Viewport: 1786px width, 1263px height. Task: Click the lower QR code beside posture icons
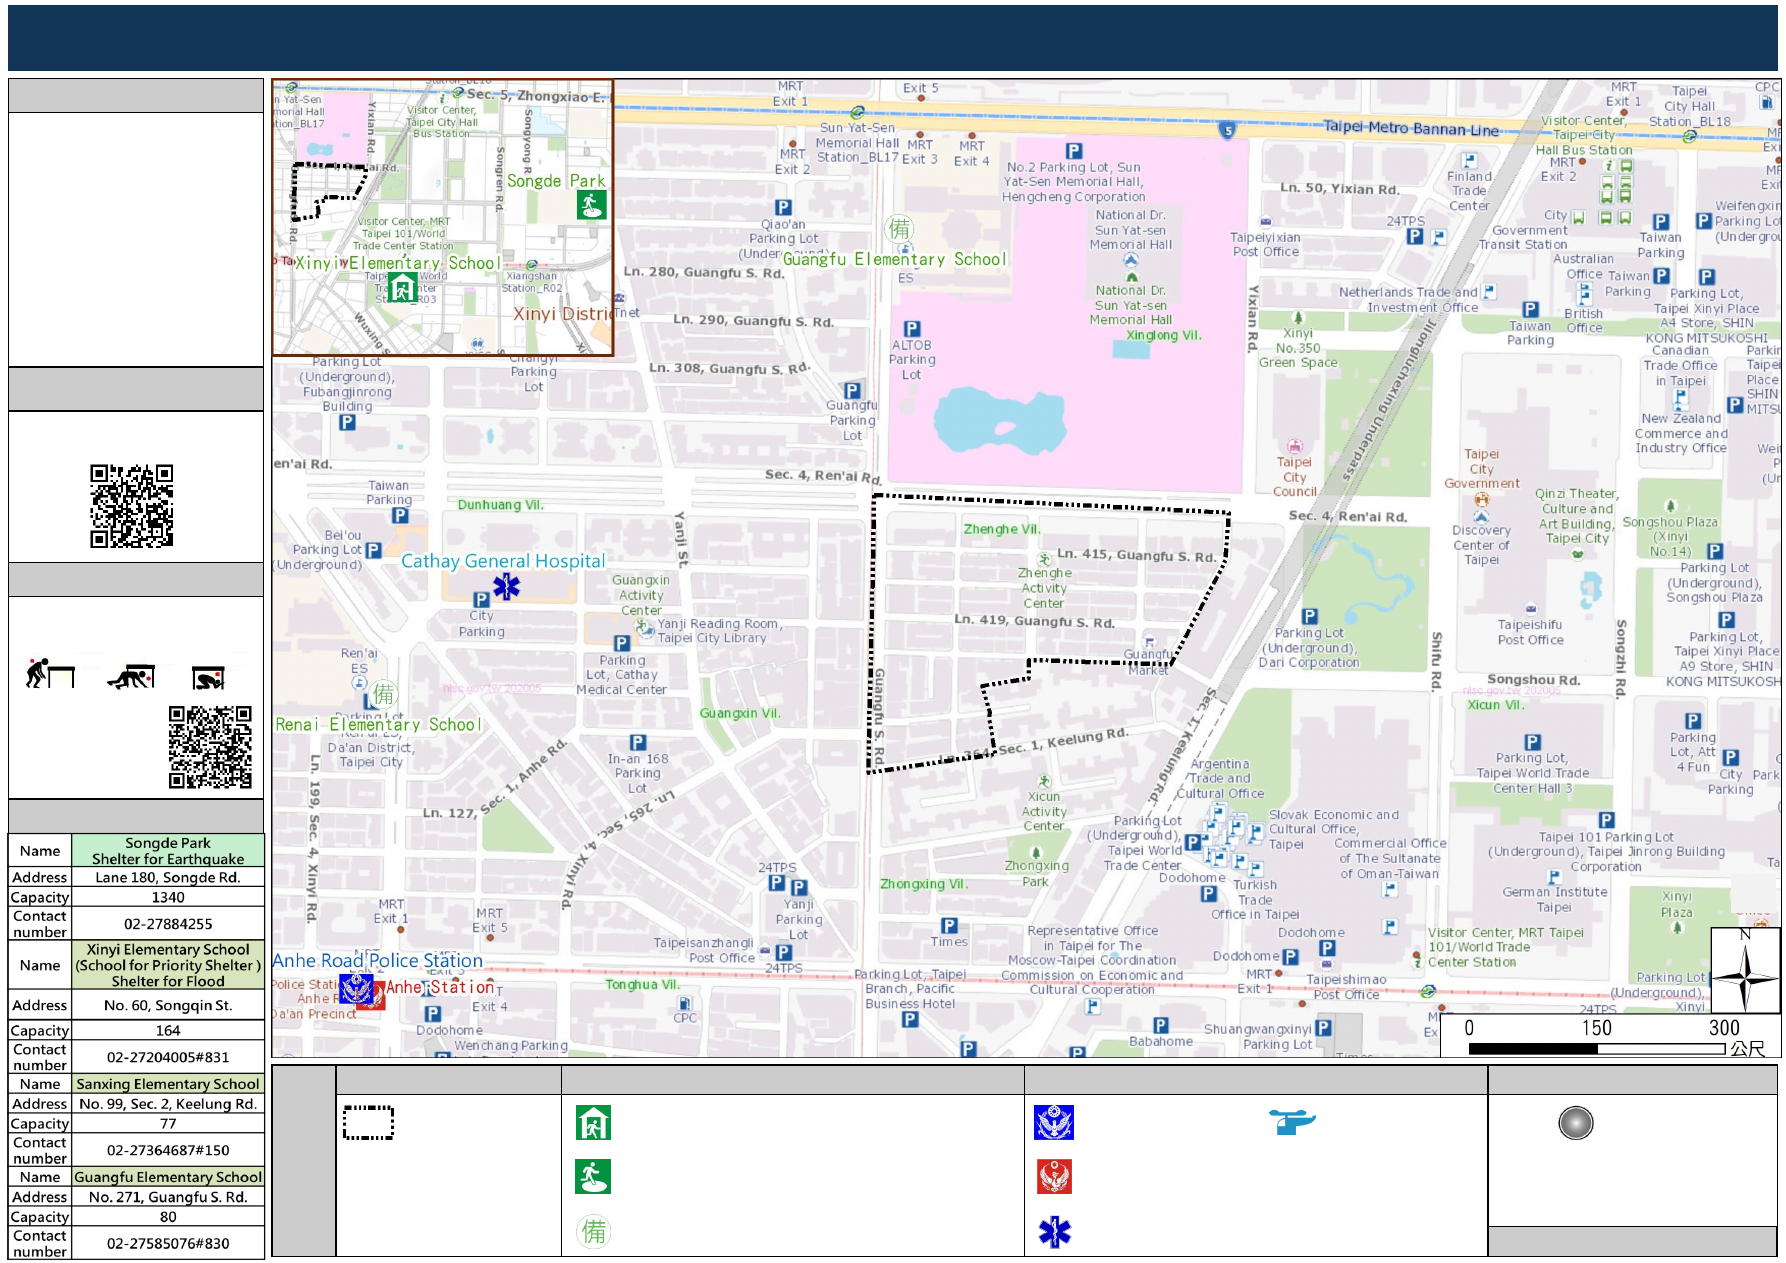pos(210,747)
